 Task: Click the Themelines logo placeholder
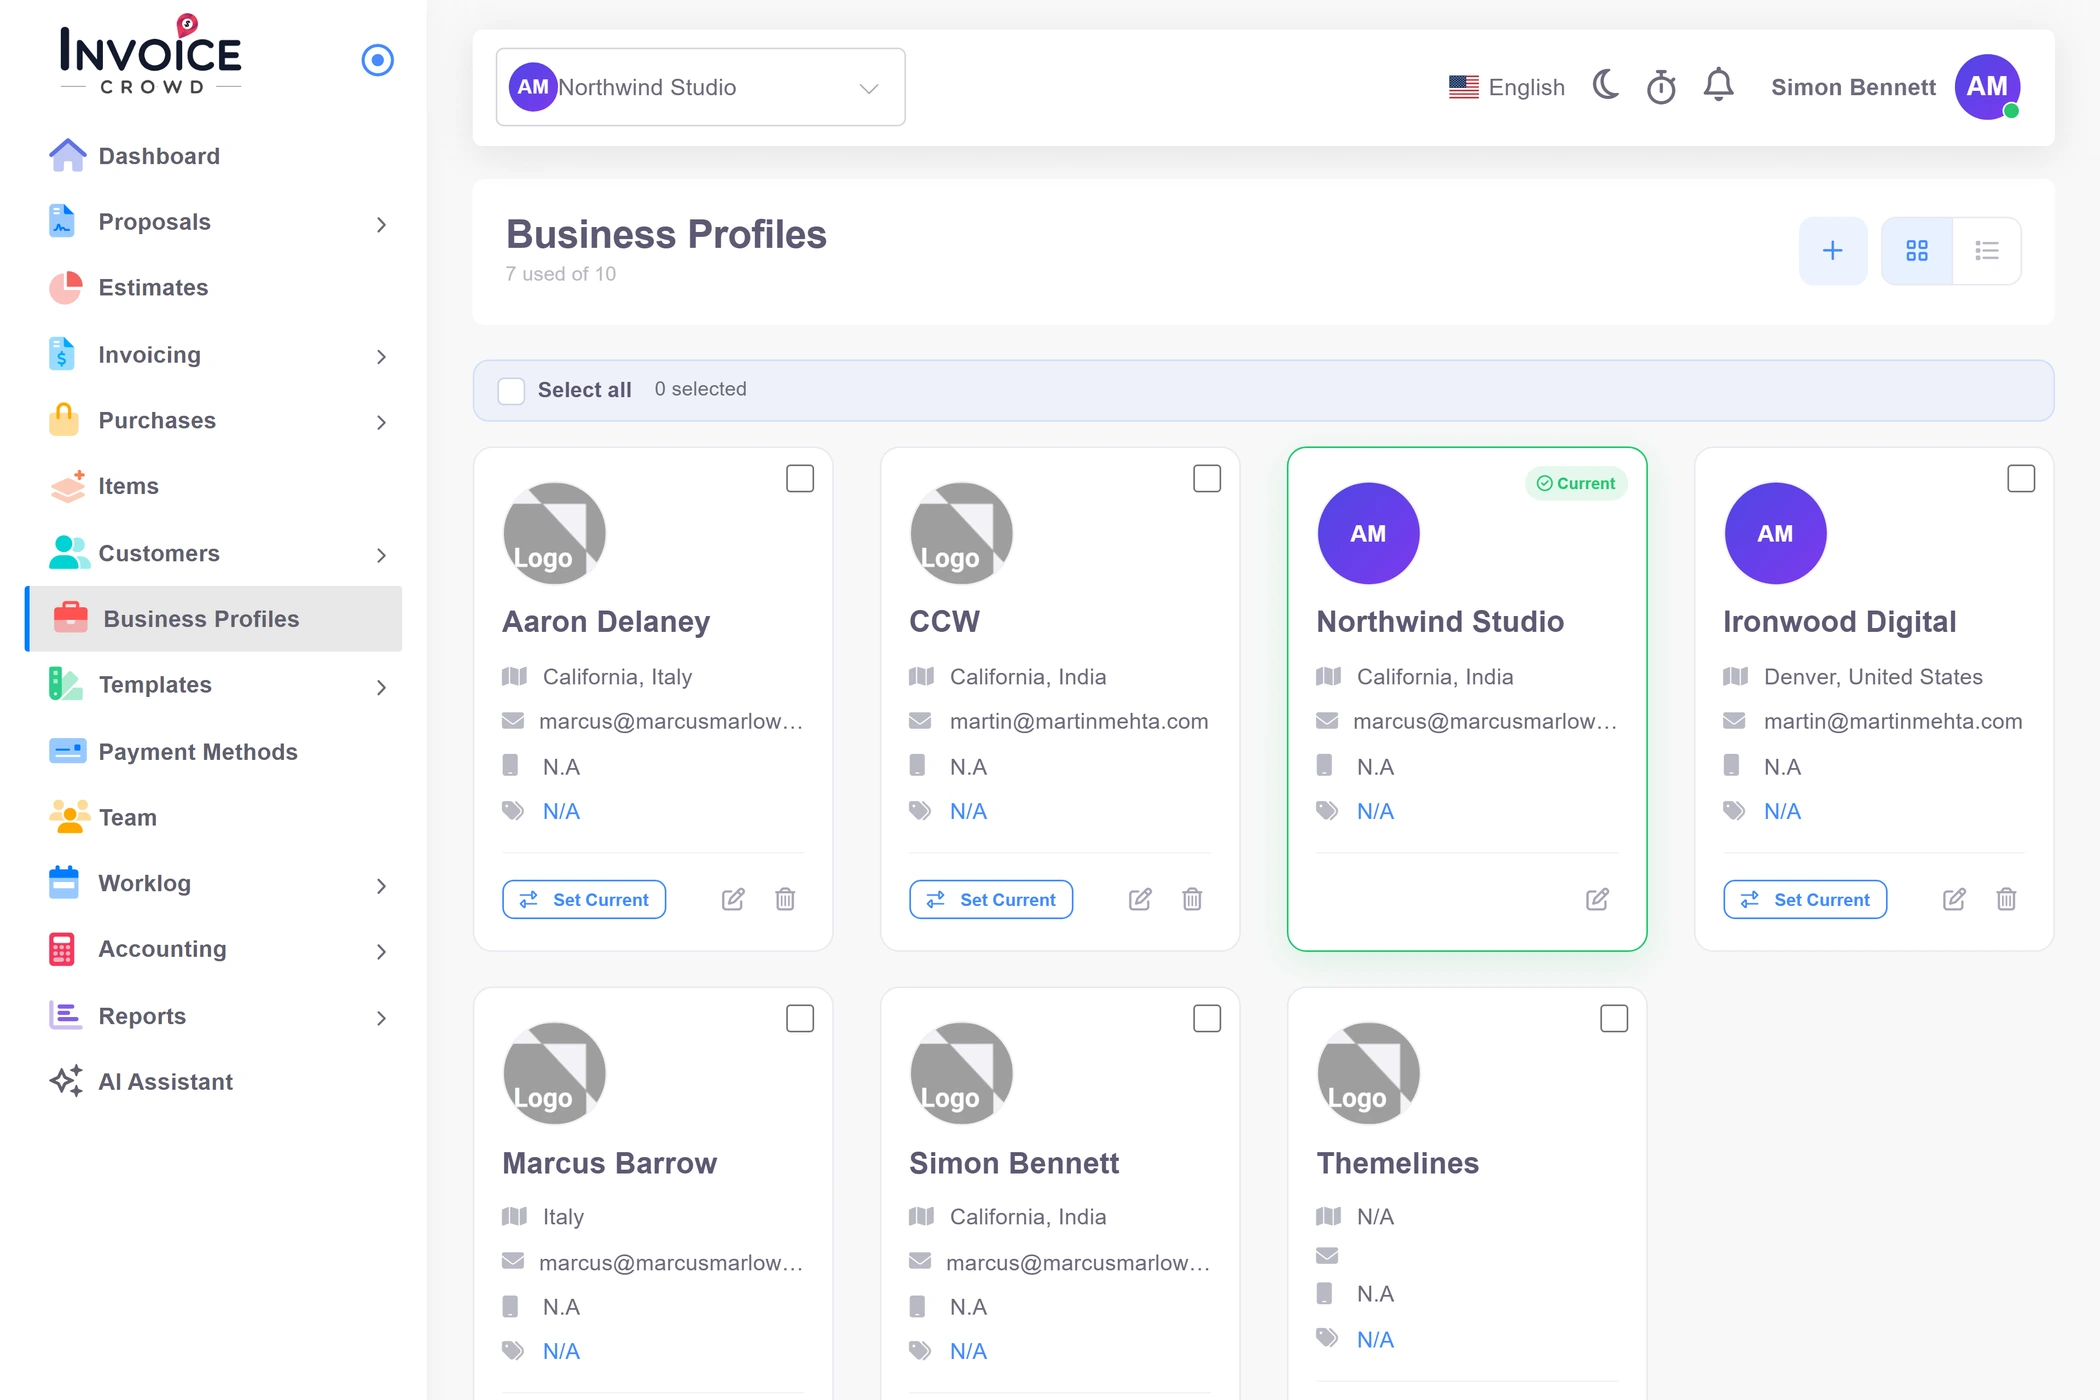coord(1368,1073)
